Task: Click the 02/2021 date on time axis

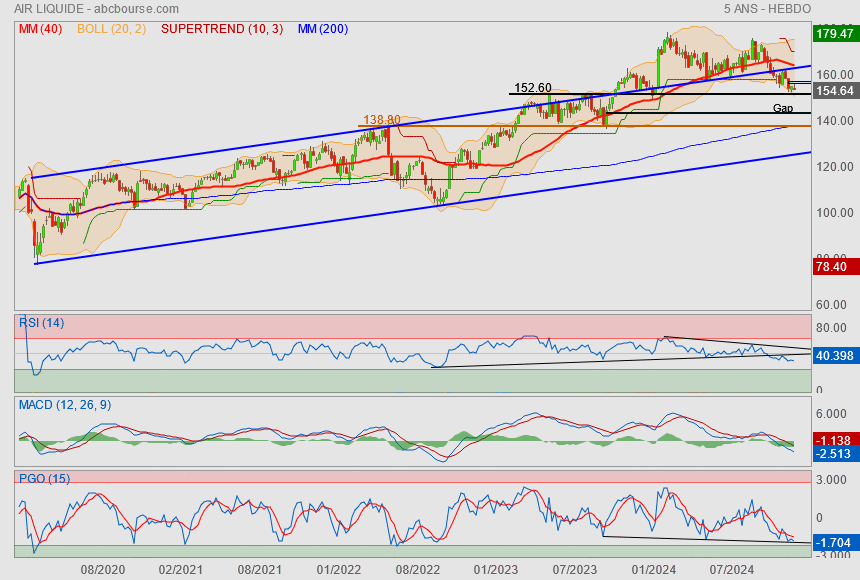Action: [x=180, y=570]
